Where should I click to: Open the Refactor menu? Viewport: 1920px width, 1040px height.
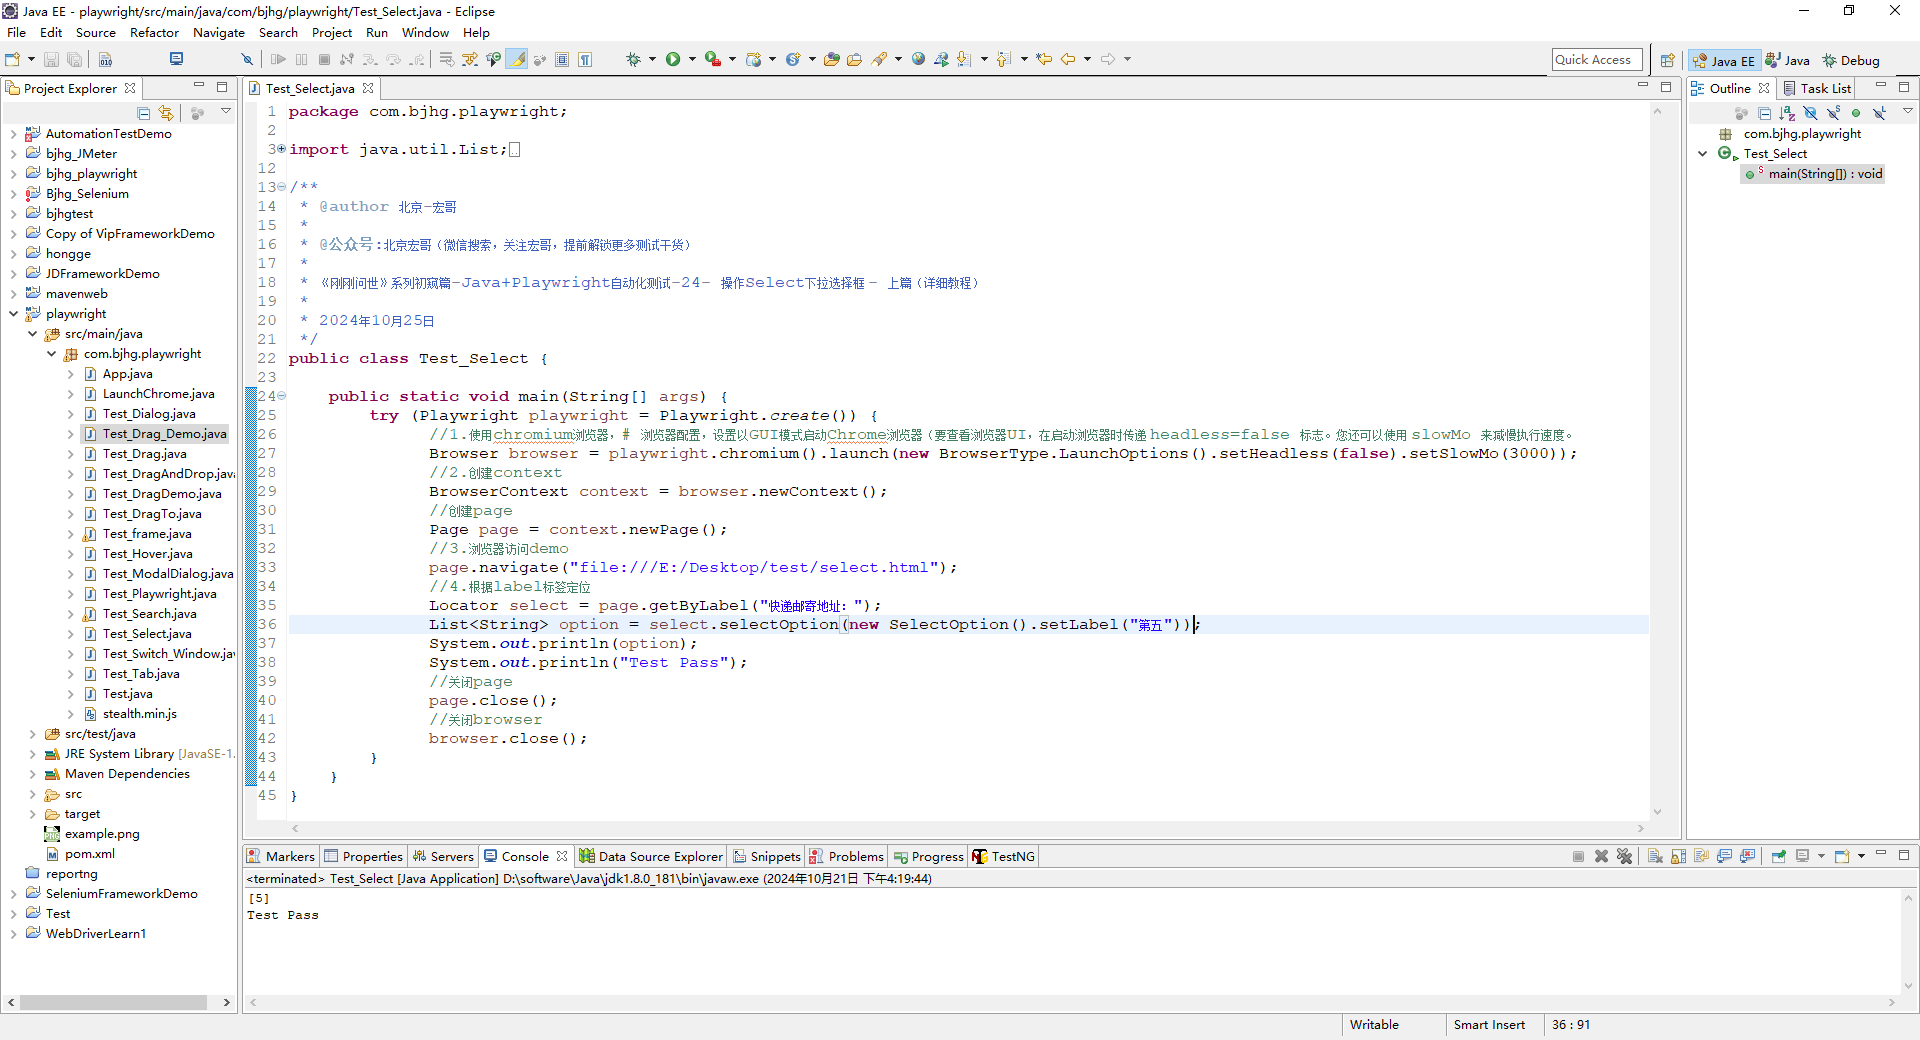tap(154, 32)
